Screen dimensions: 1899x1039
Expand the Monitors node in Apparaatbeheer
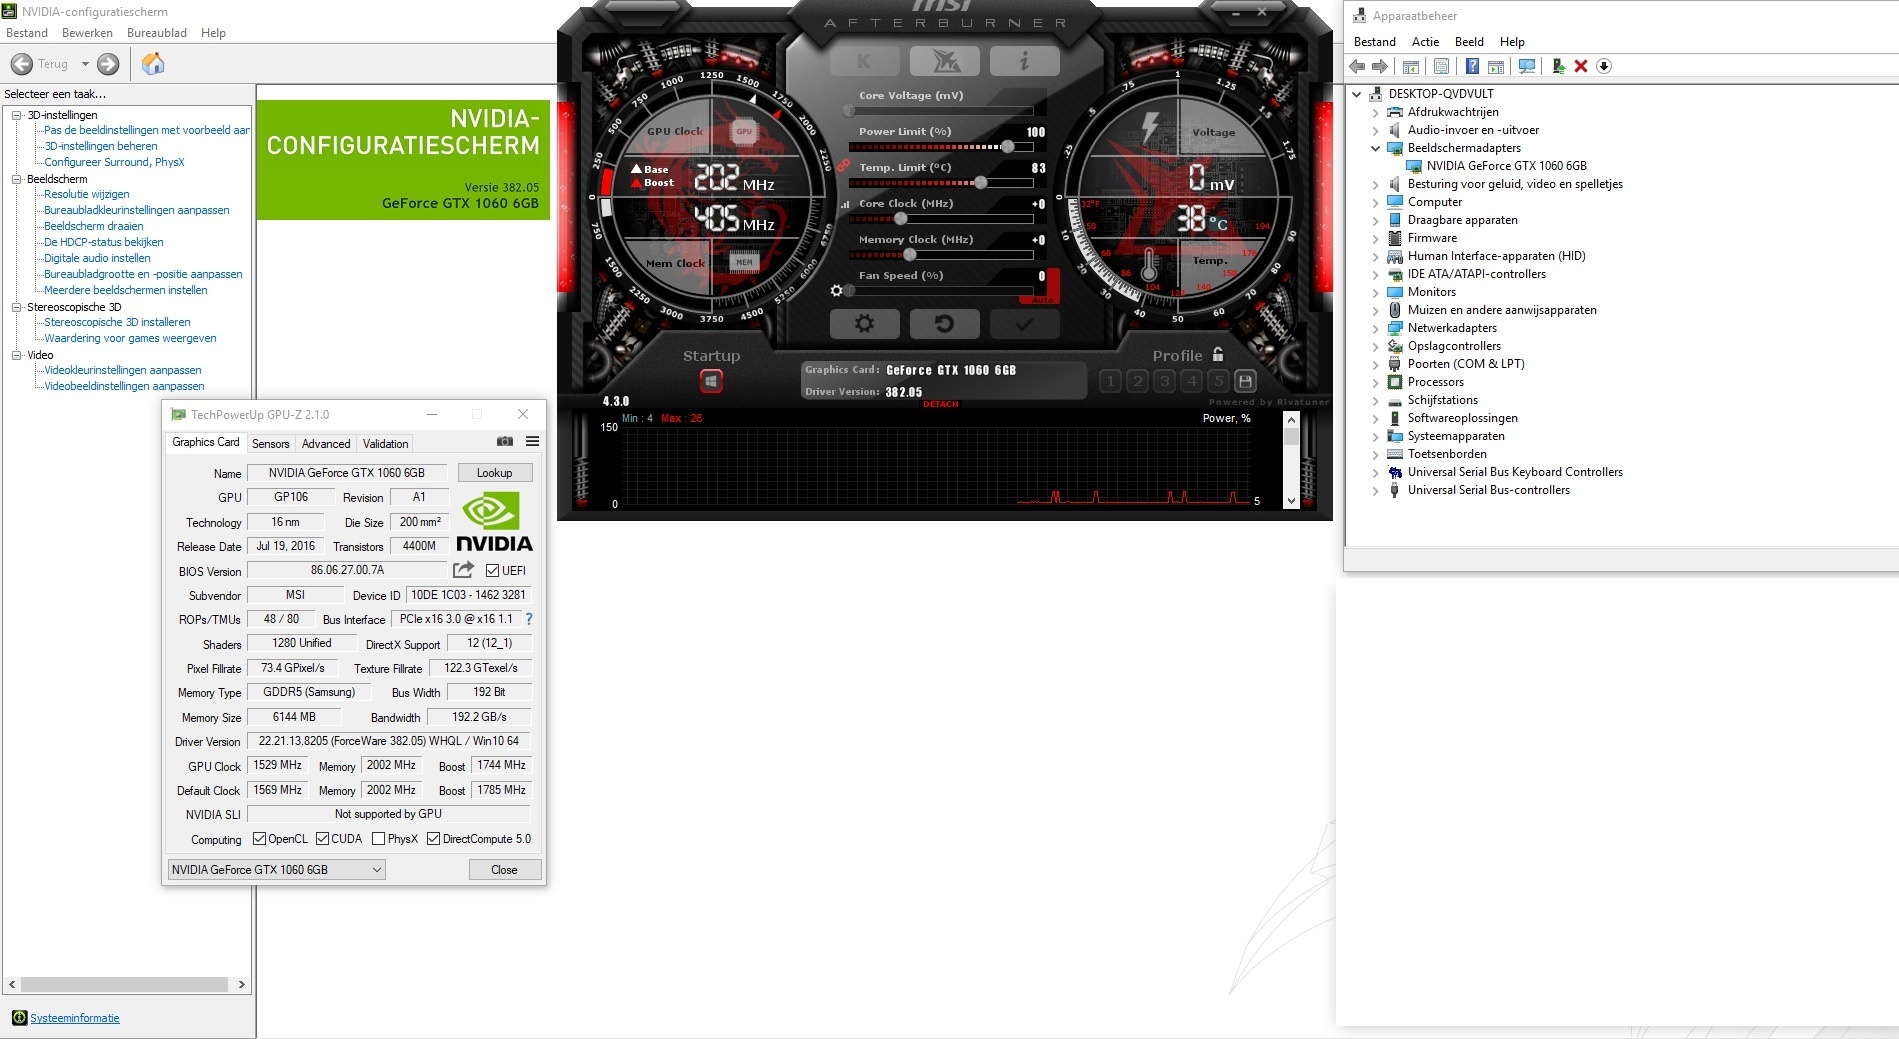pos(1375,292)
